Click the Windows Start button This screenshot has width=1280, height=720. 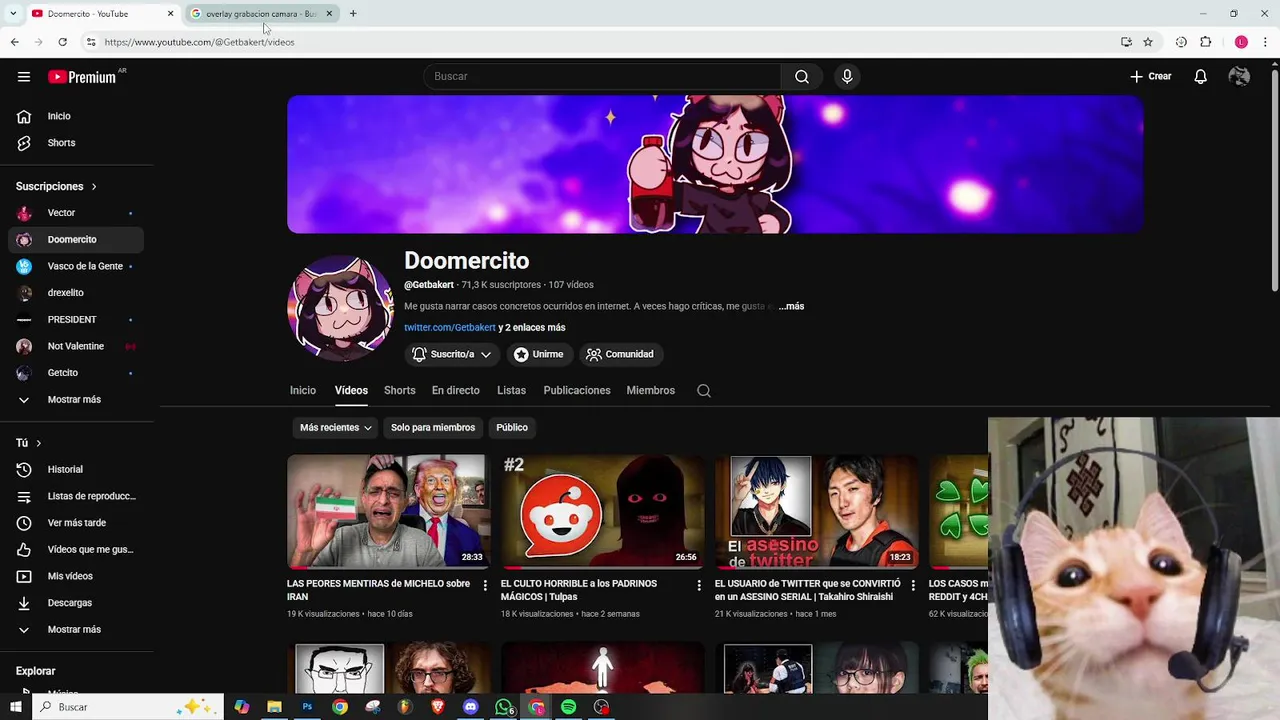click(15, 707)
